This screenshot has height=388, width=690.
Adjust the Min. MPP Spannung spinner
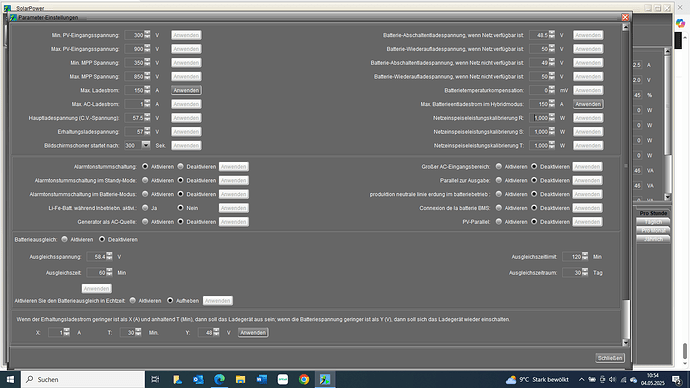[147, 62]
